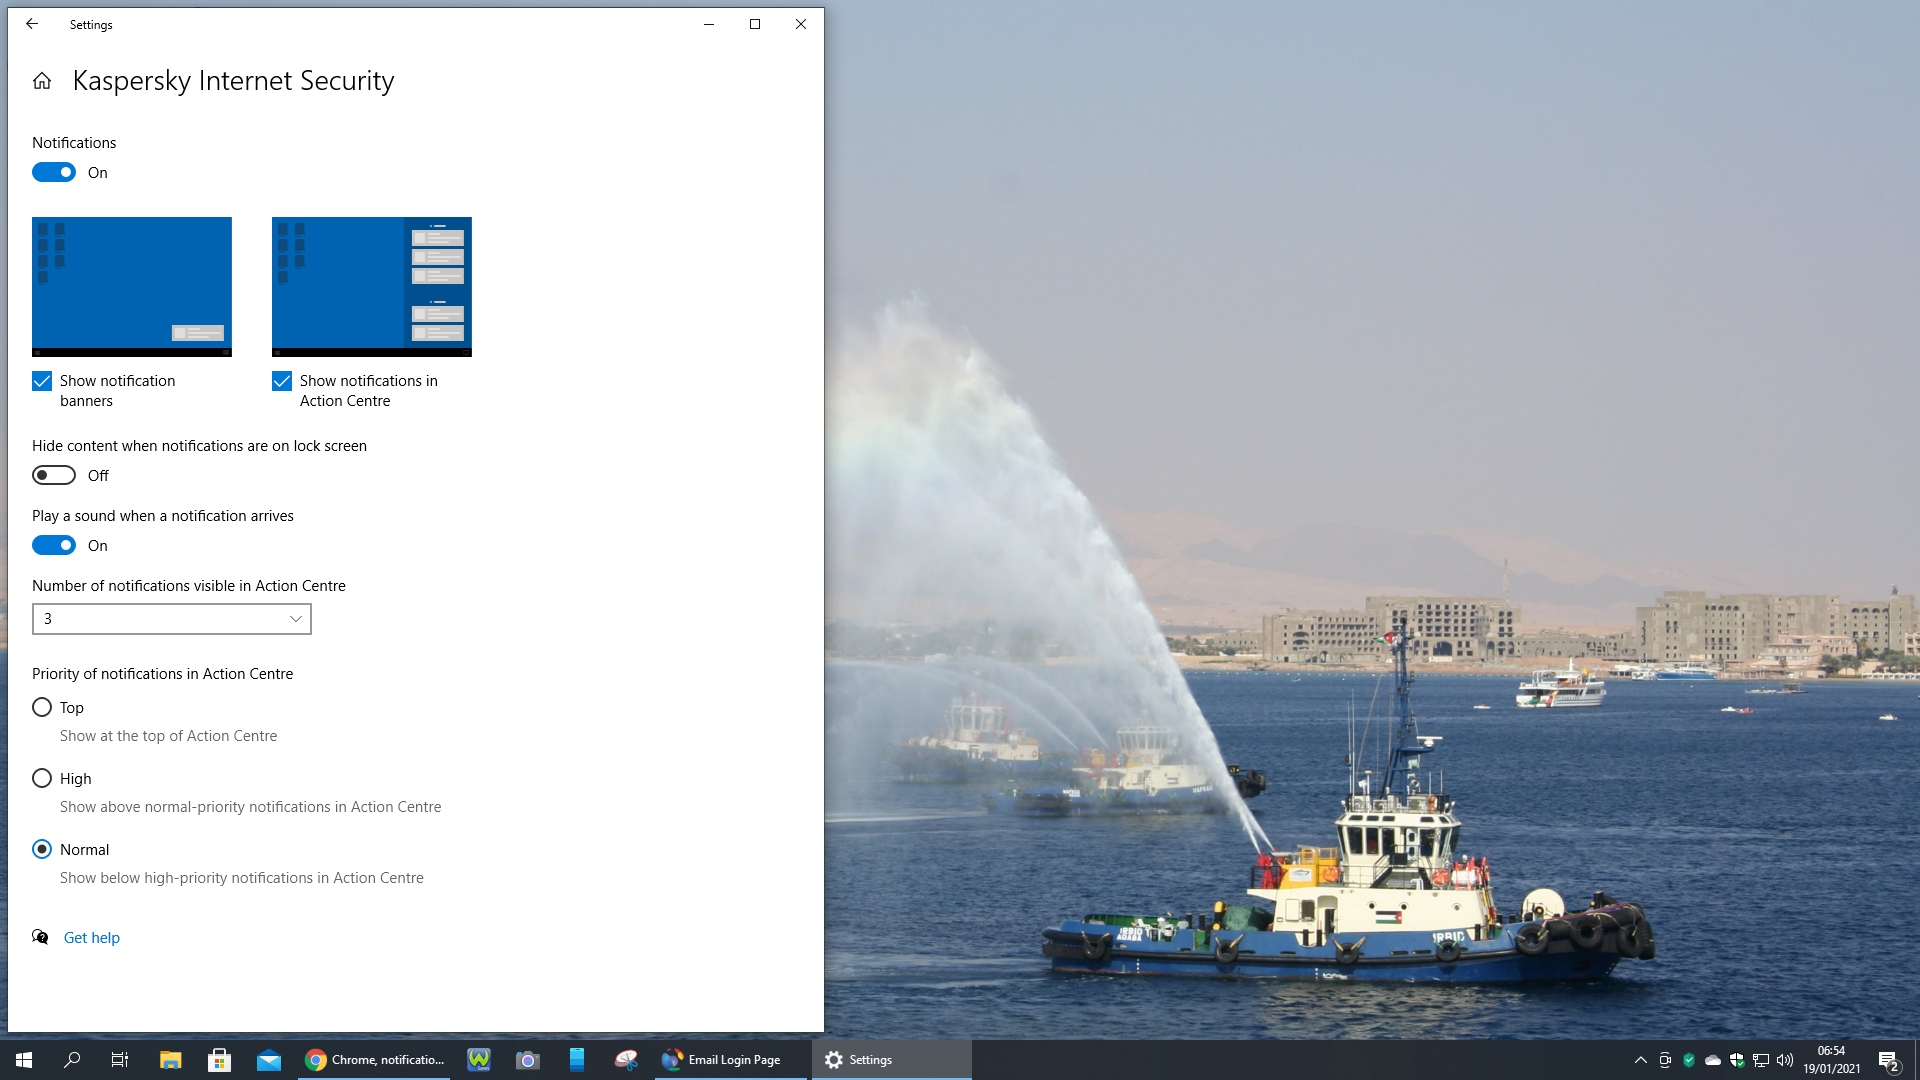The height and width of the screenshot is (1080, 1920).
Task: Open Windows Security shield tray icon
Action: pyautogui.click(x=1737, y=1060)
